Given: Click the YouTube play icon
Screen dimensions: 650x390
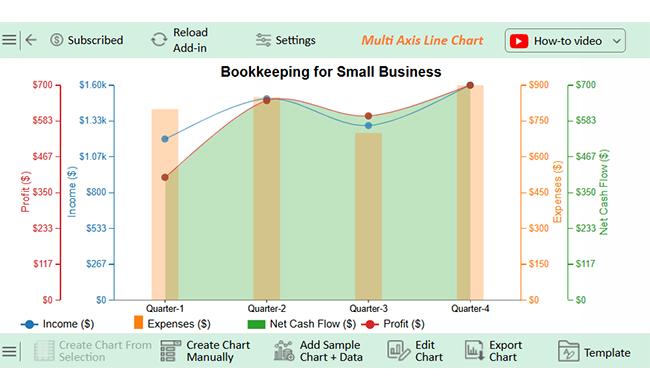Looking at the screenshot, I should (519, 41).
